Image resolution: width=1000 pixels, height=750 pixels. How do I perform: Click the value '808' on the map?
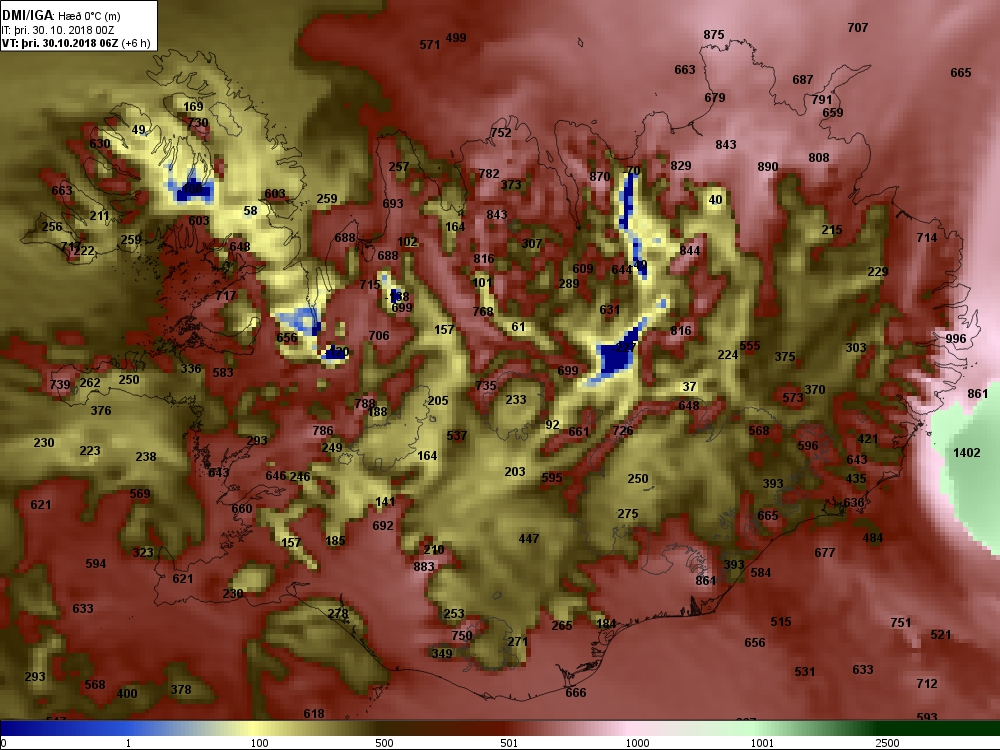818,158
